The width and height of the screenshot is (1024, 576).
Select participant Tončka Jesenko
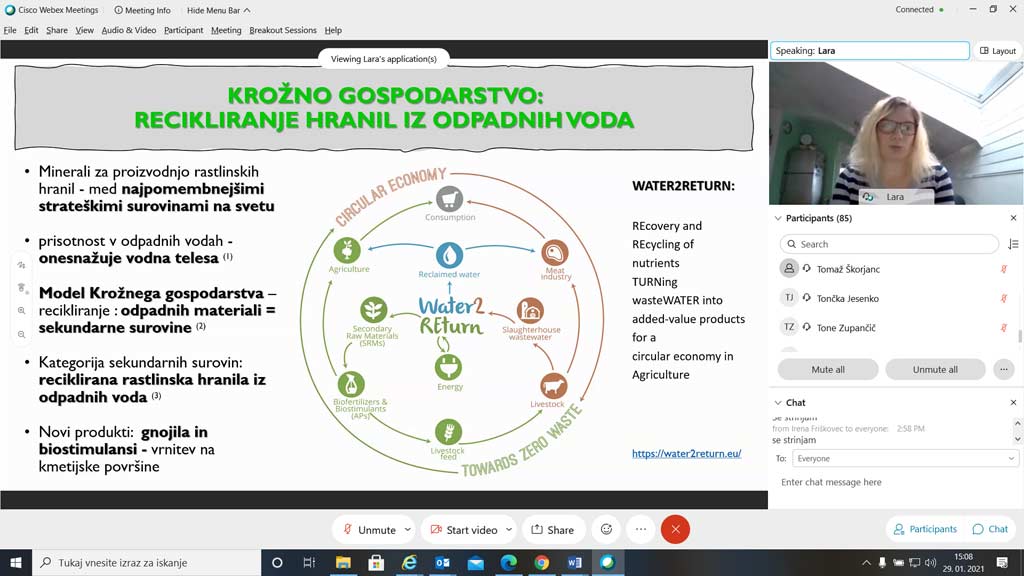[x=848, y=298]
